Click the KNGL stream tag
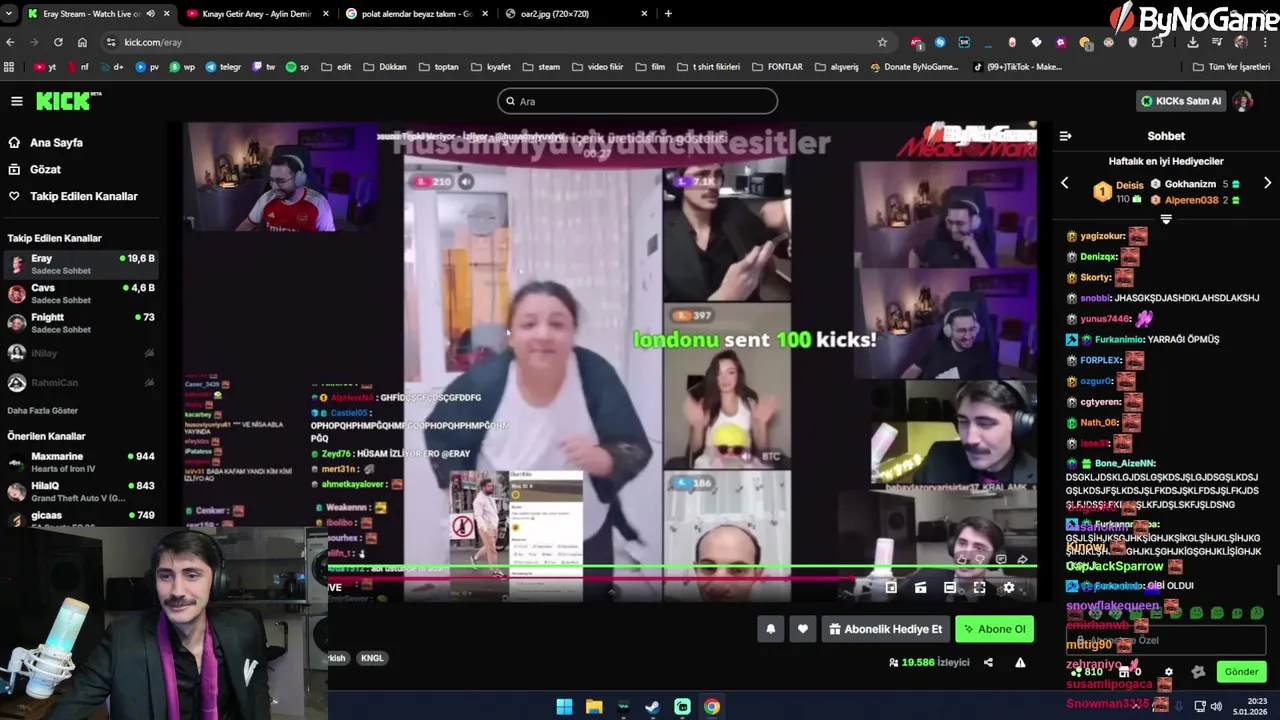This screenshot has height=720, width=1280. (x=372, y=658)
